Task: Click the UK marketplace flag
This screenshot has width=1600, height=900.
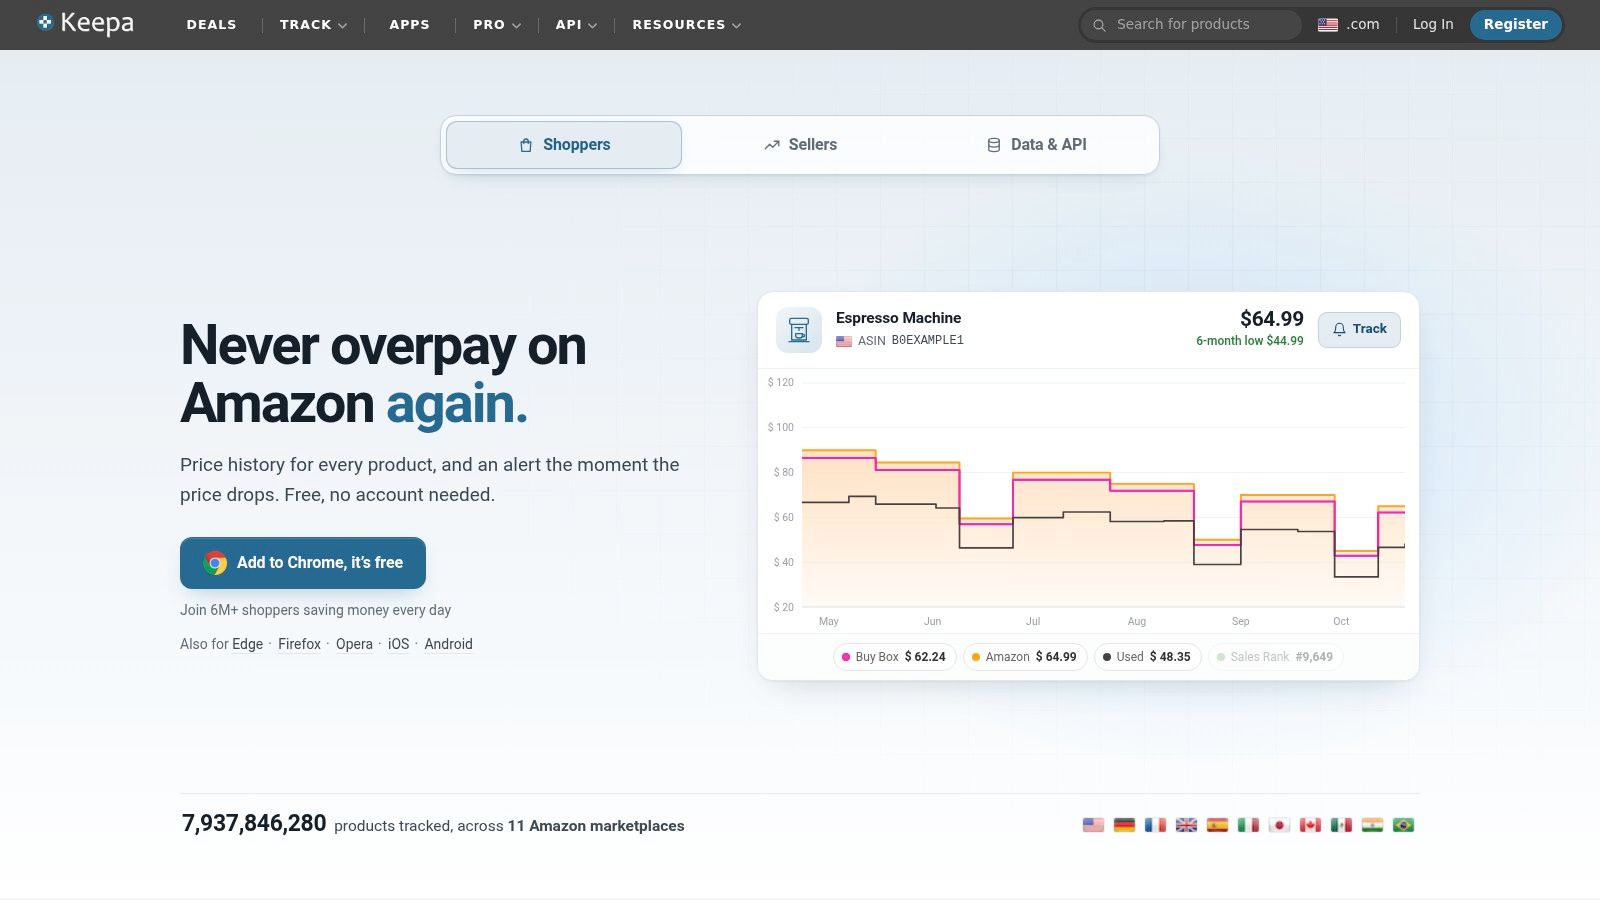Action: coord(1186,825)
